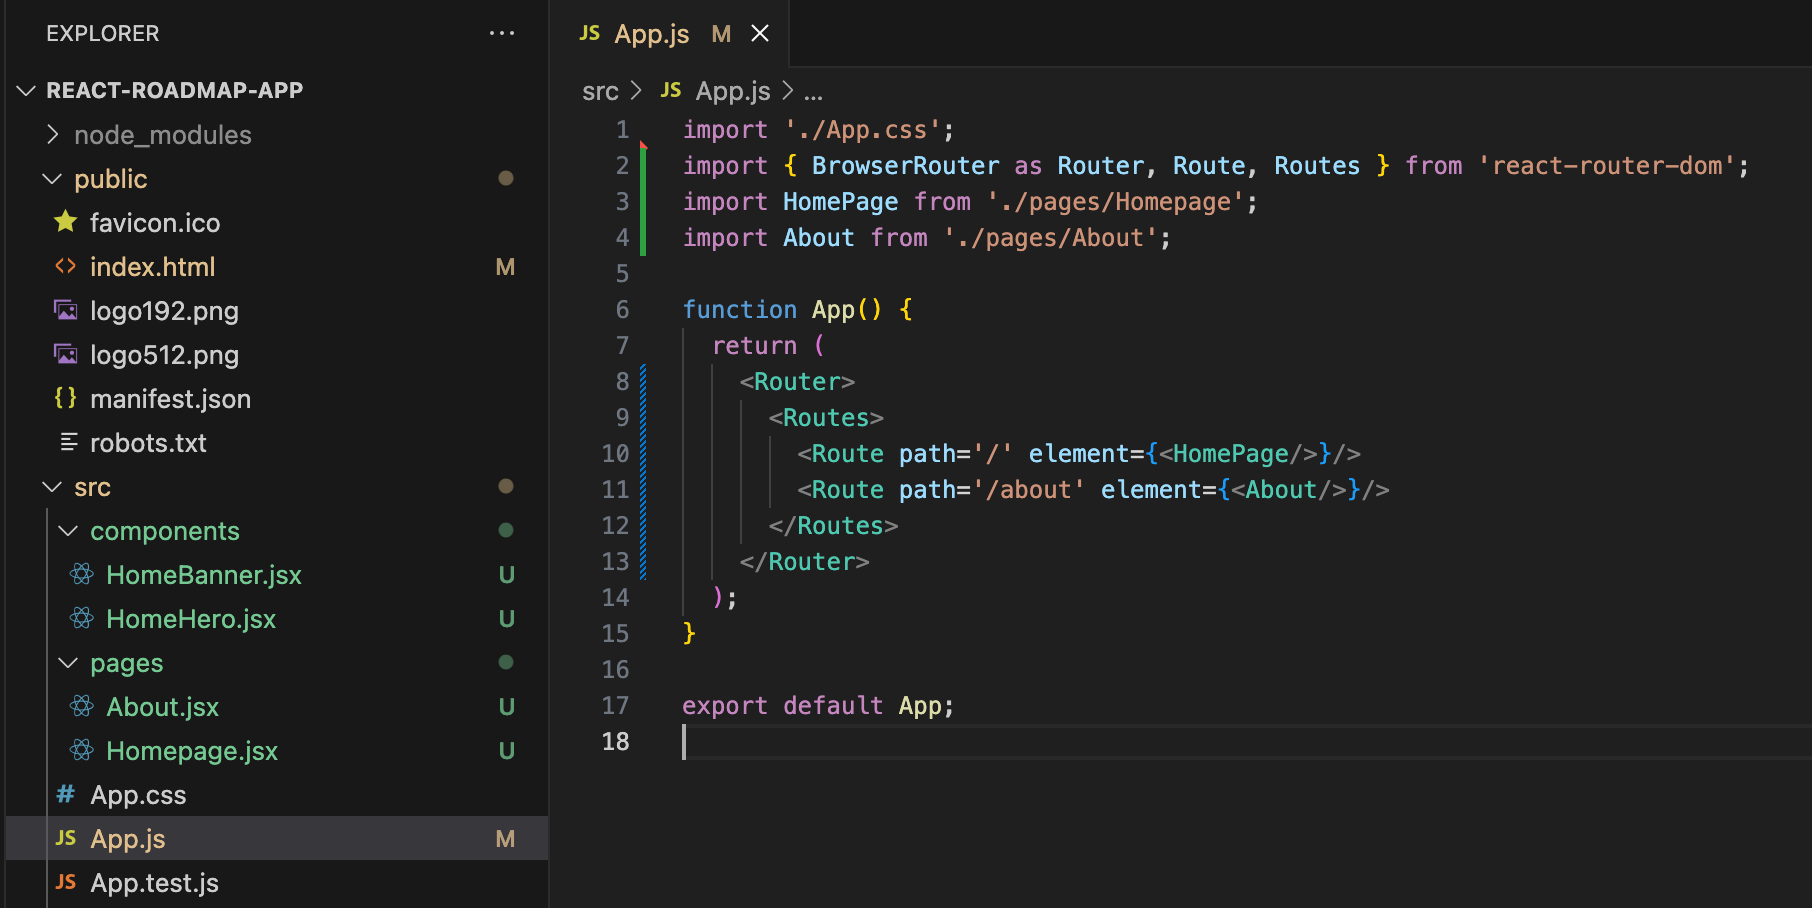The image size is (1812, 908).
Task: Close the App.js editor tab
Action: pos(760,34)
